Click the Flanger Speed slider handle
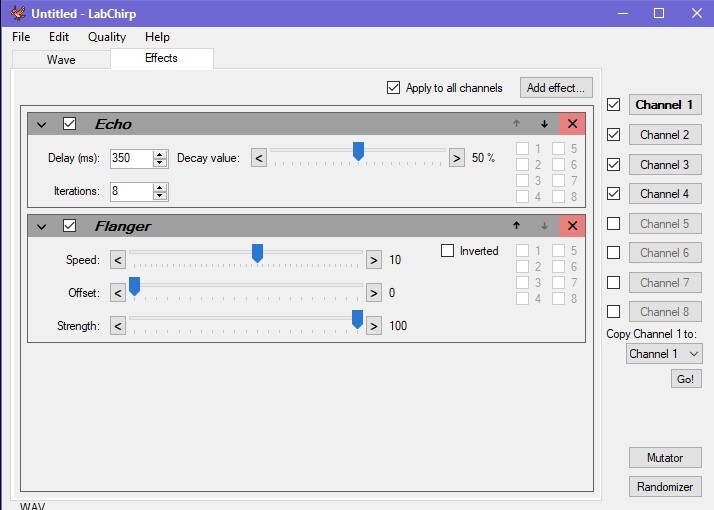 pyautogui.click(x=257, y=253)
